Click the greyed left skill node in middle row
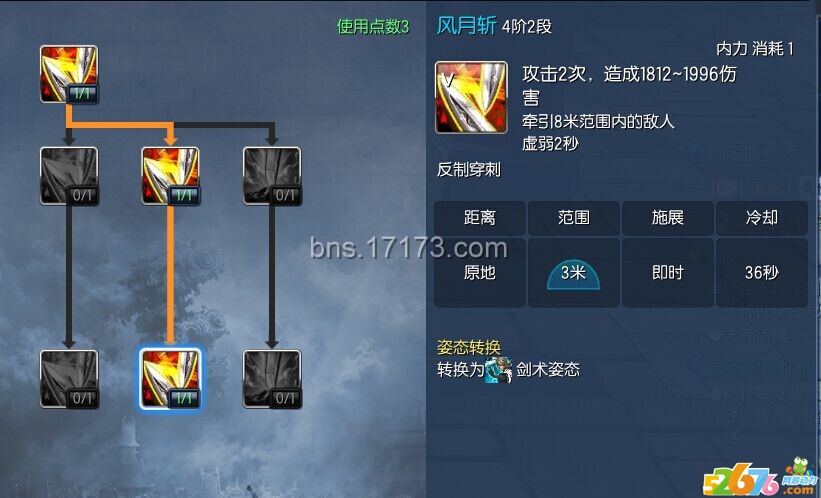This screenshot has width=821, height=498. tap(69, 175)
